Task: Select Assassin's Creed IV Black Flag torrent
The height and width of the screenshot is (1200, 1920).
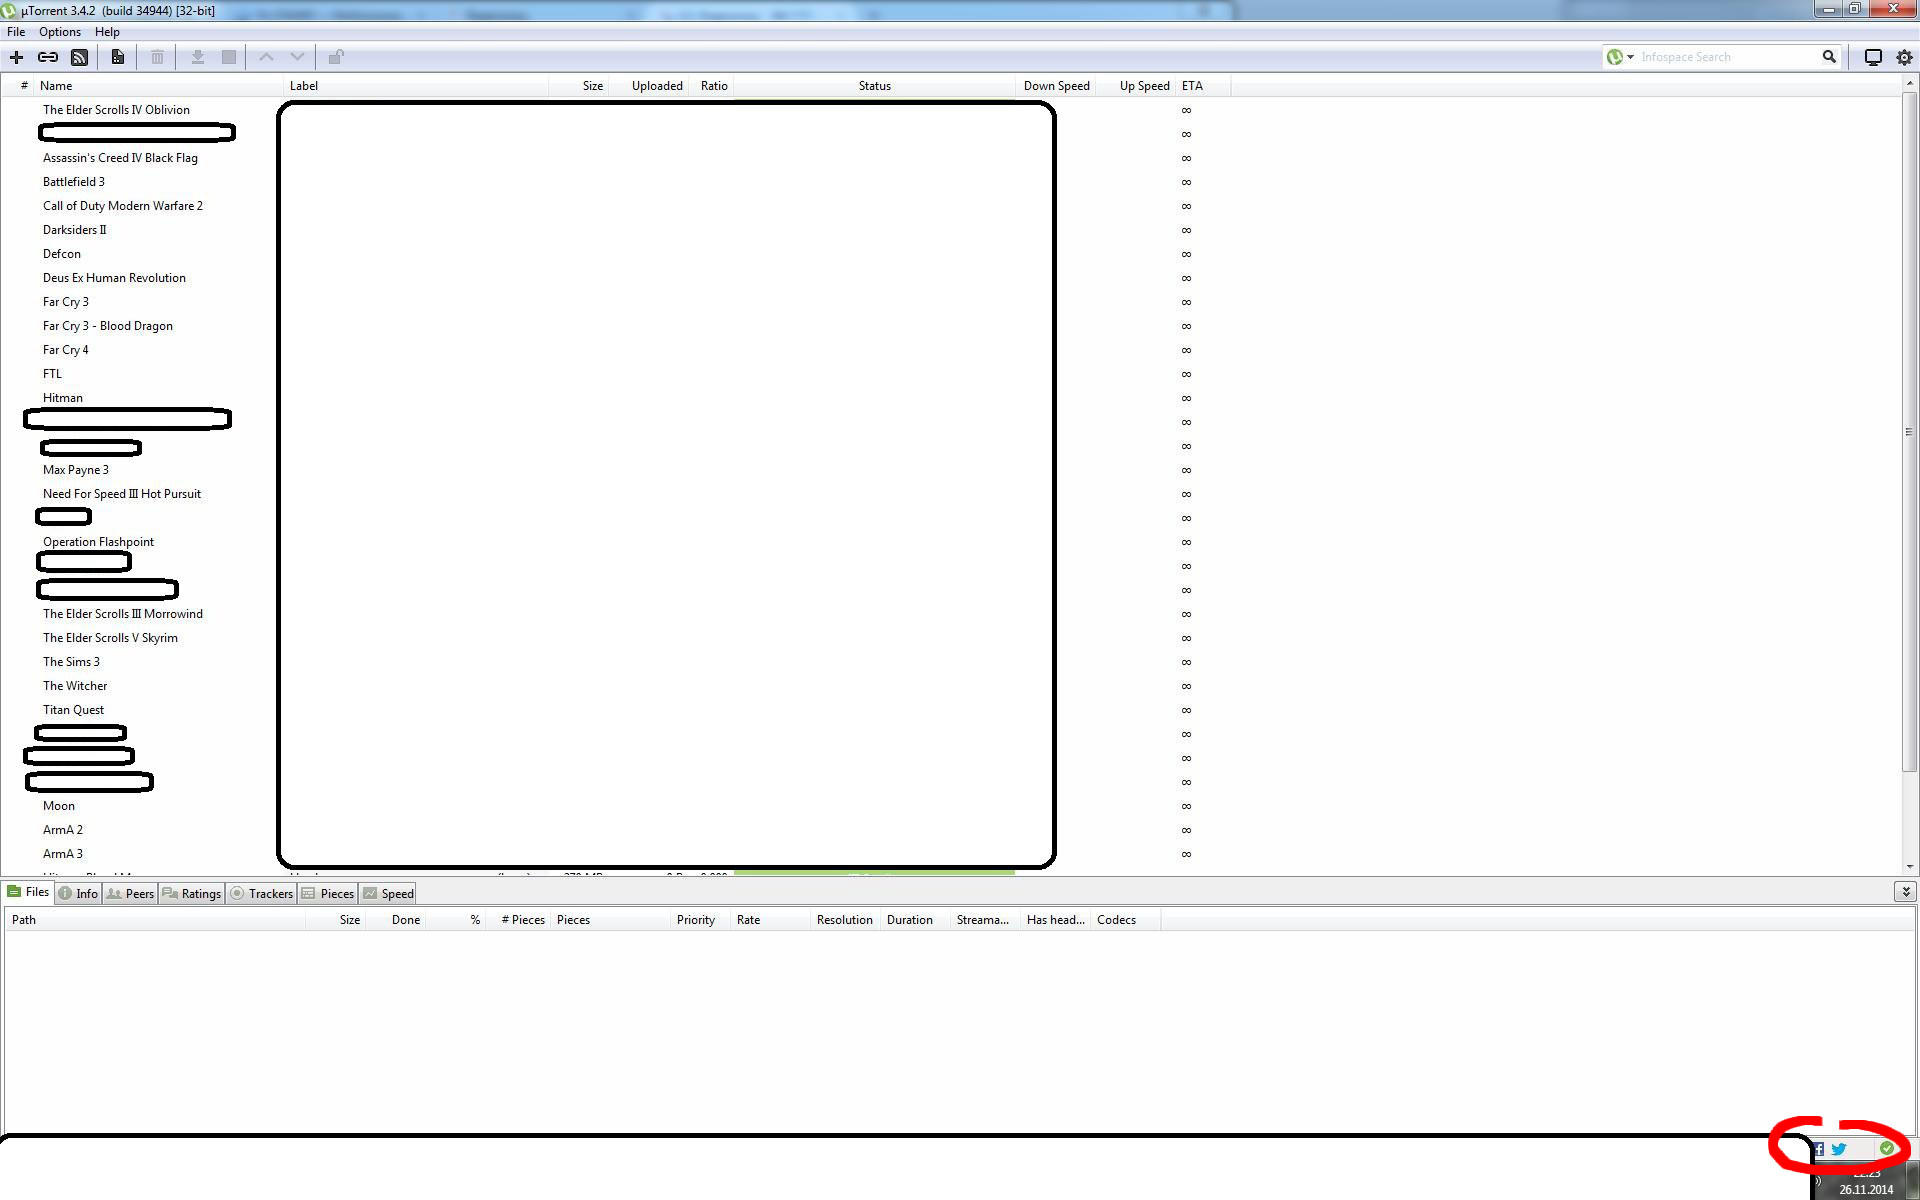Action: [x=120, y=158]
